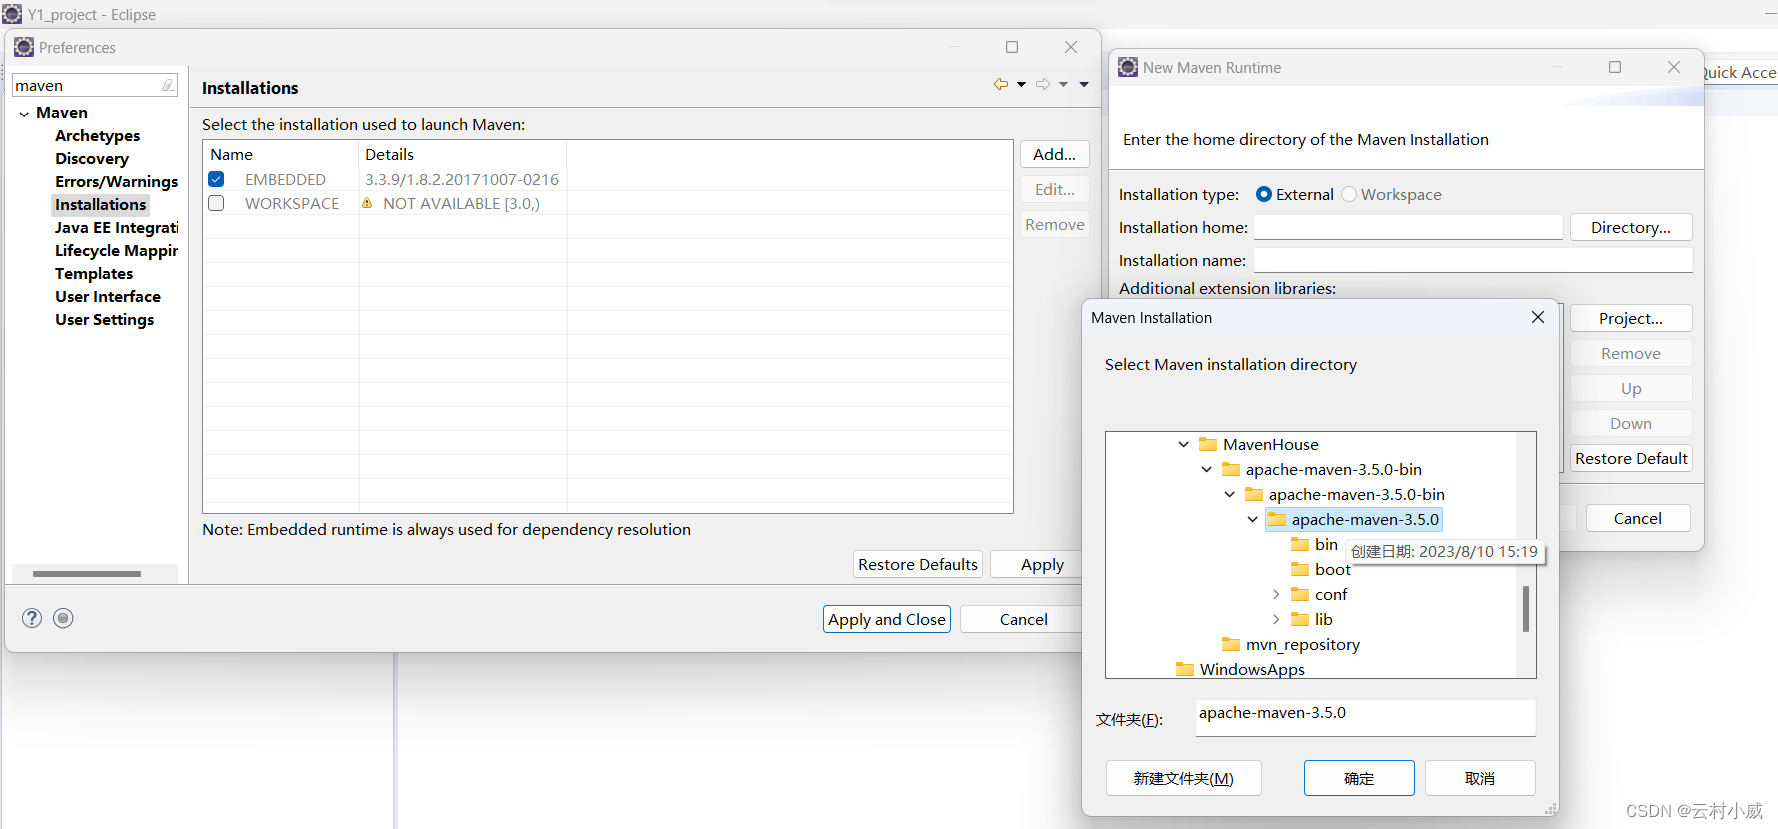Open help with the question mark icon
The height and width of the screenshot is (829, 1778).
click(32, 618)
